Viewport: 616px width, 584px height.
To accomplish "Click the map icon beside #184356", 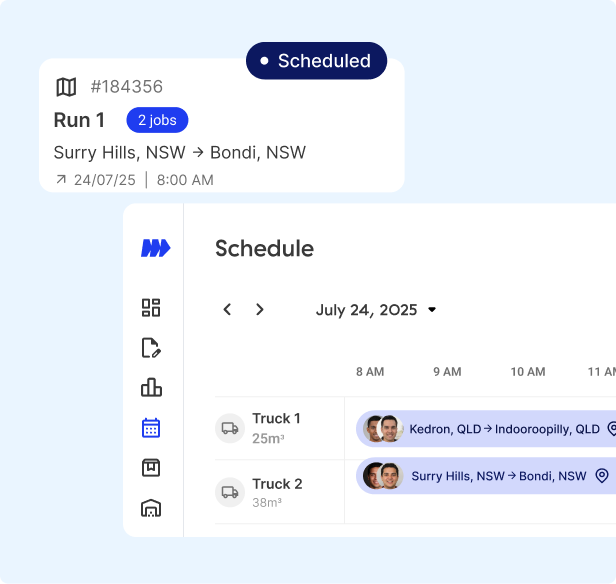I will [66, 88].
